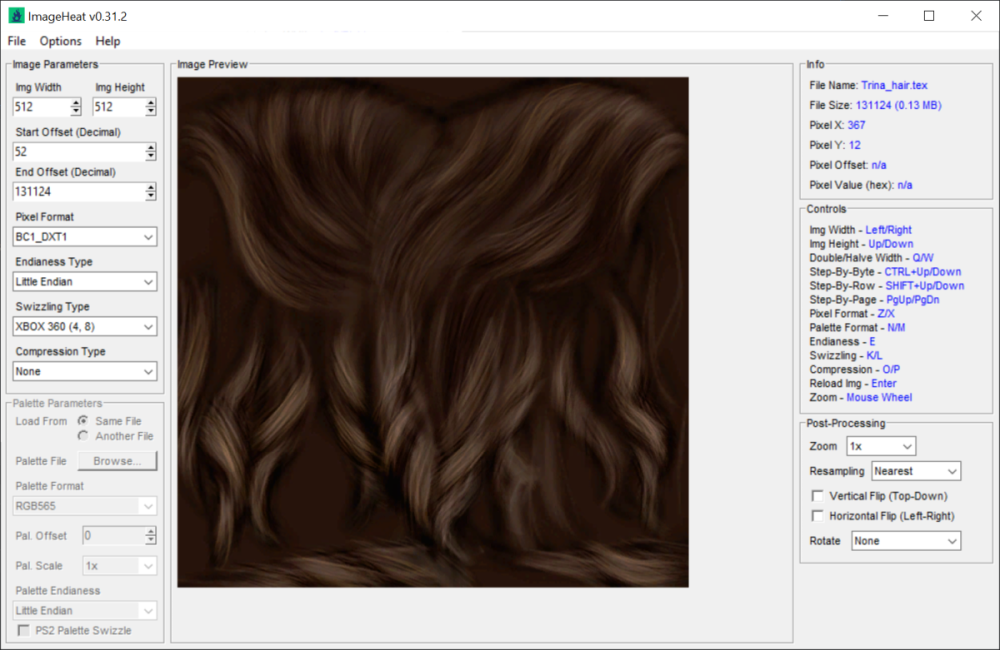The width and height of the screenshot is (1000, 650).
Task: Click the File Size value 131124 (0.13 MB)
Action: pos(899,105)
